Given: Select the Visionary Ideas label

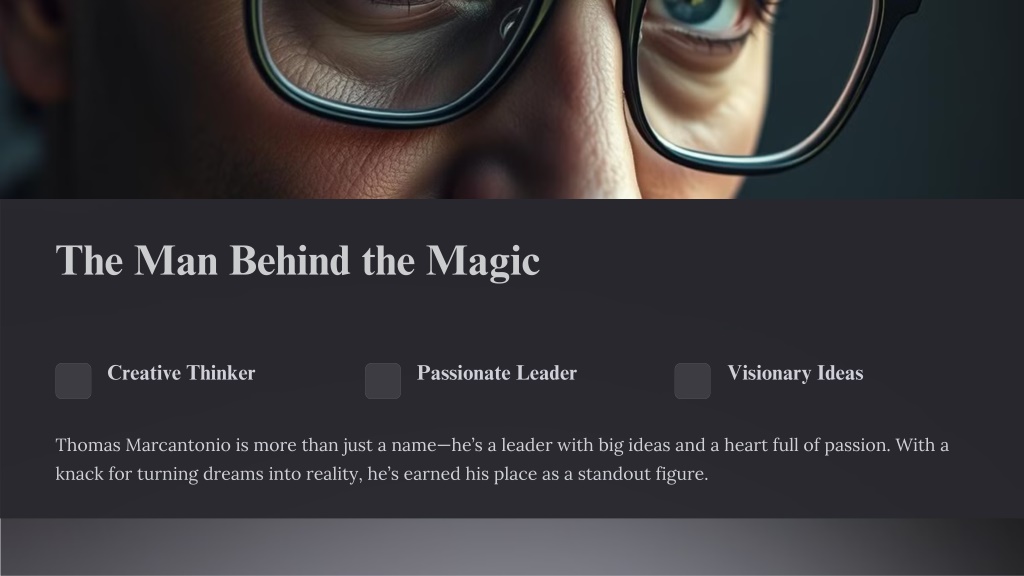Looking at the screenshot, I should [x=795, y=373].
